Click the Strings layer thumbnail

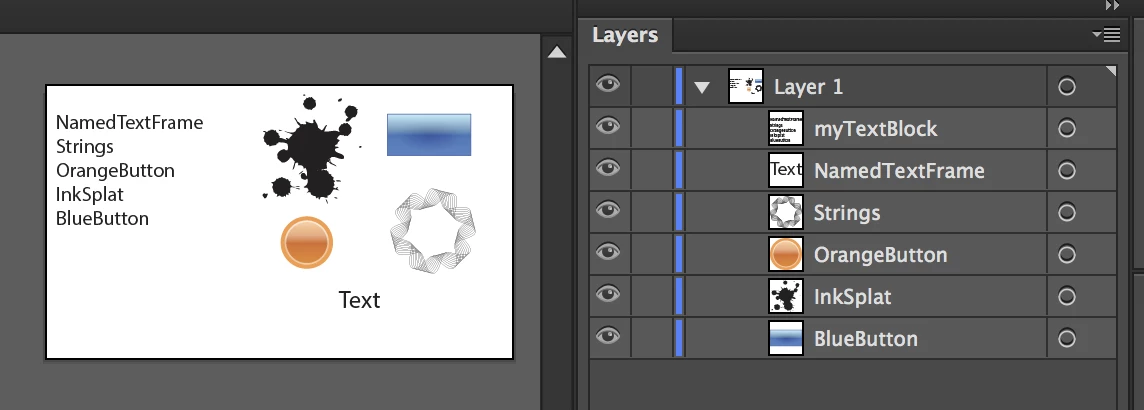(x=786, y=212)
